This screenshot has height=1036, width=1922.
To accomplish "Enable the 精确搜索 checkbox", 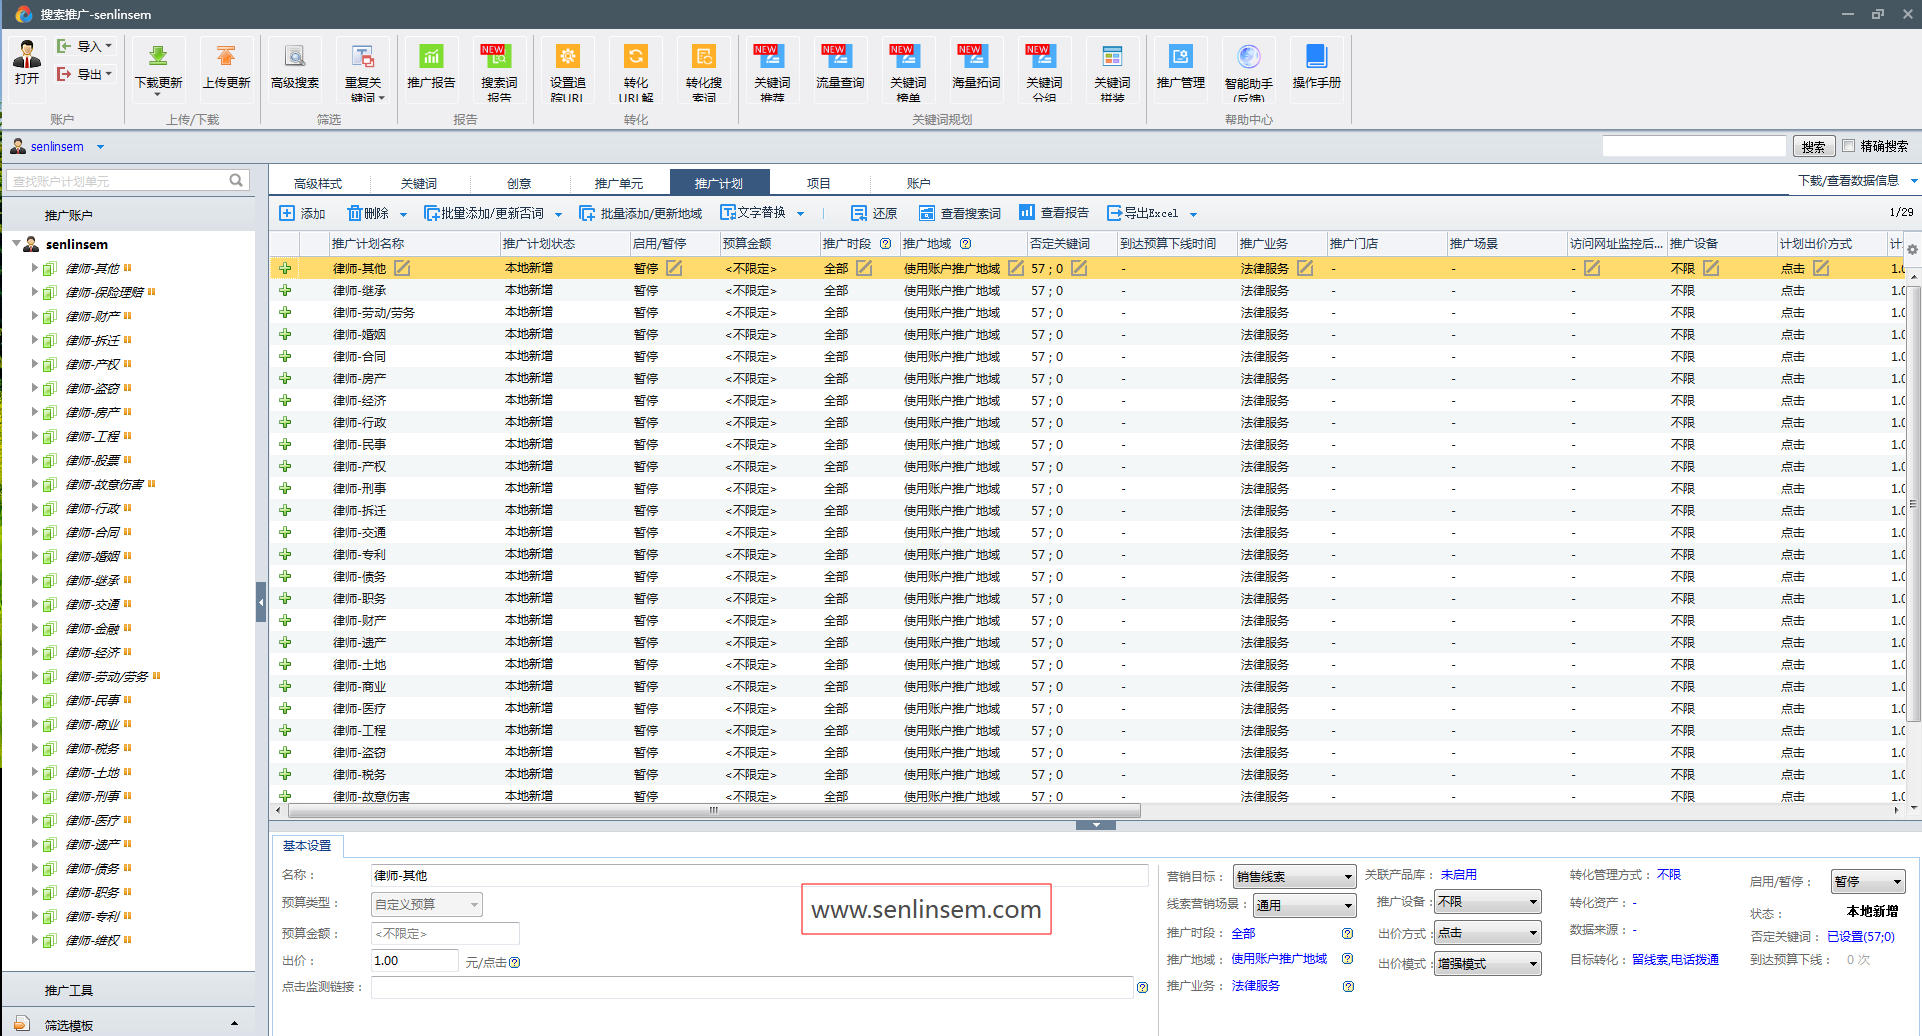I will (x=1849, y=146).
